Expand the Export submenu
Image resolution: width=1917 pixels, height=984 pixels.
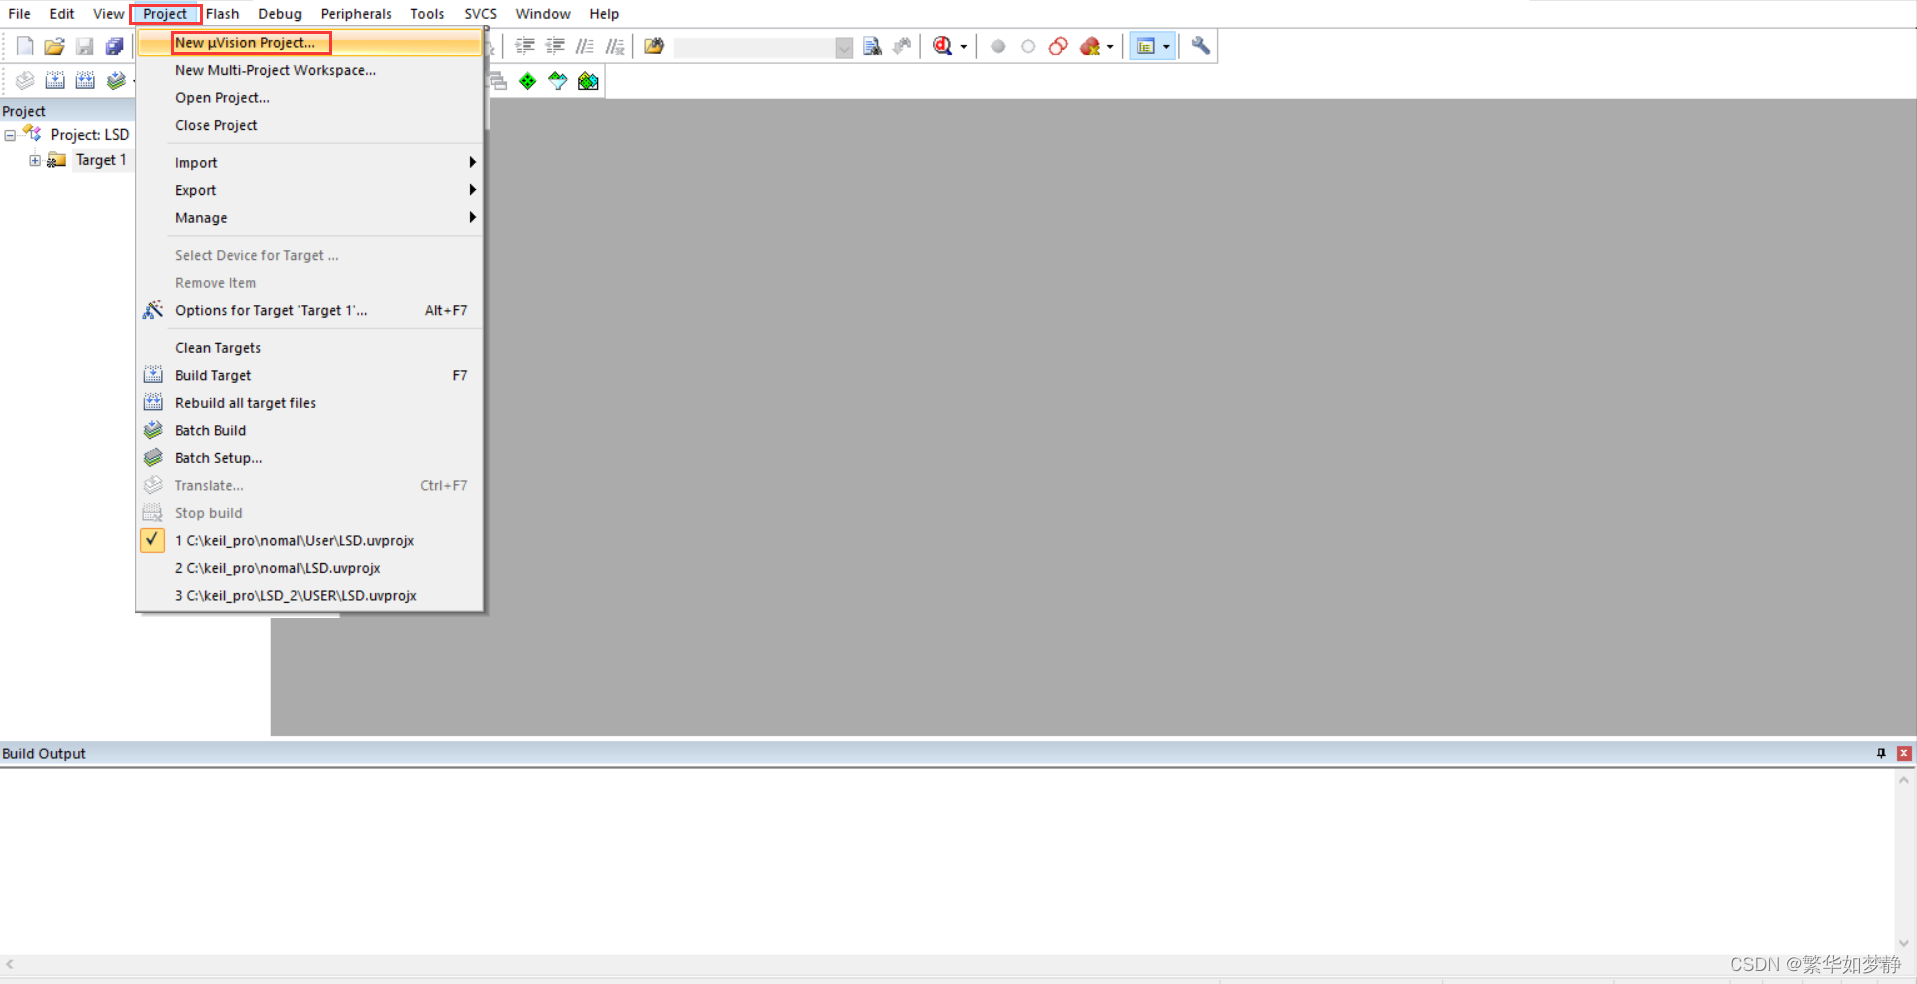(x=310, y=190)
